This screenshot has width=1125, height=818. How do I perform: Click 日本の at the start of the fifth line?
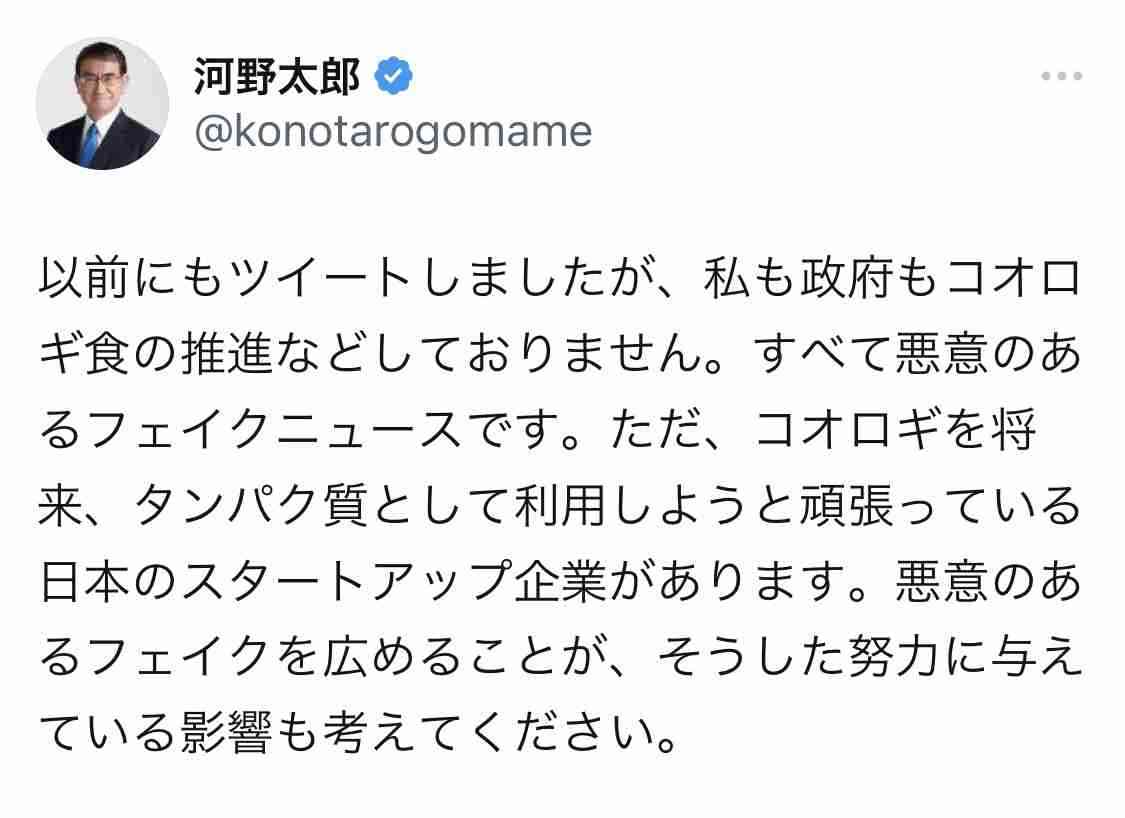click(x=108, y=581)
